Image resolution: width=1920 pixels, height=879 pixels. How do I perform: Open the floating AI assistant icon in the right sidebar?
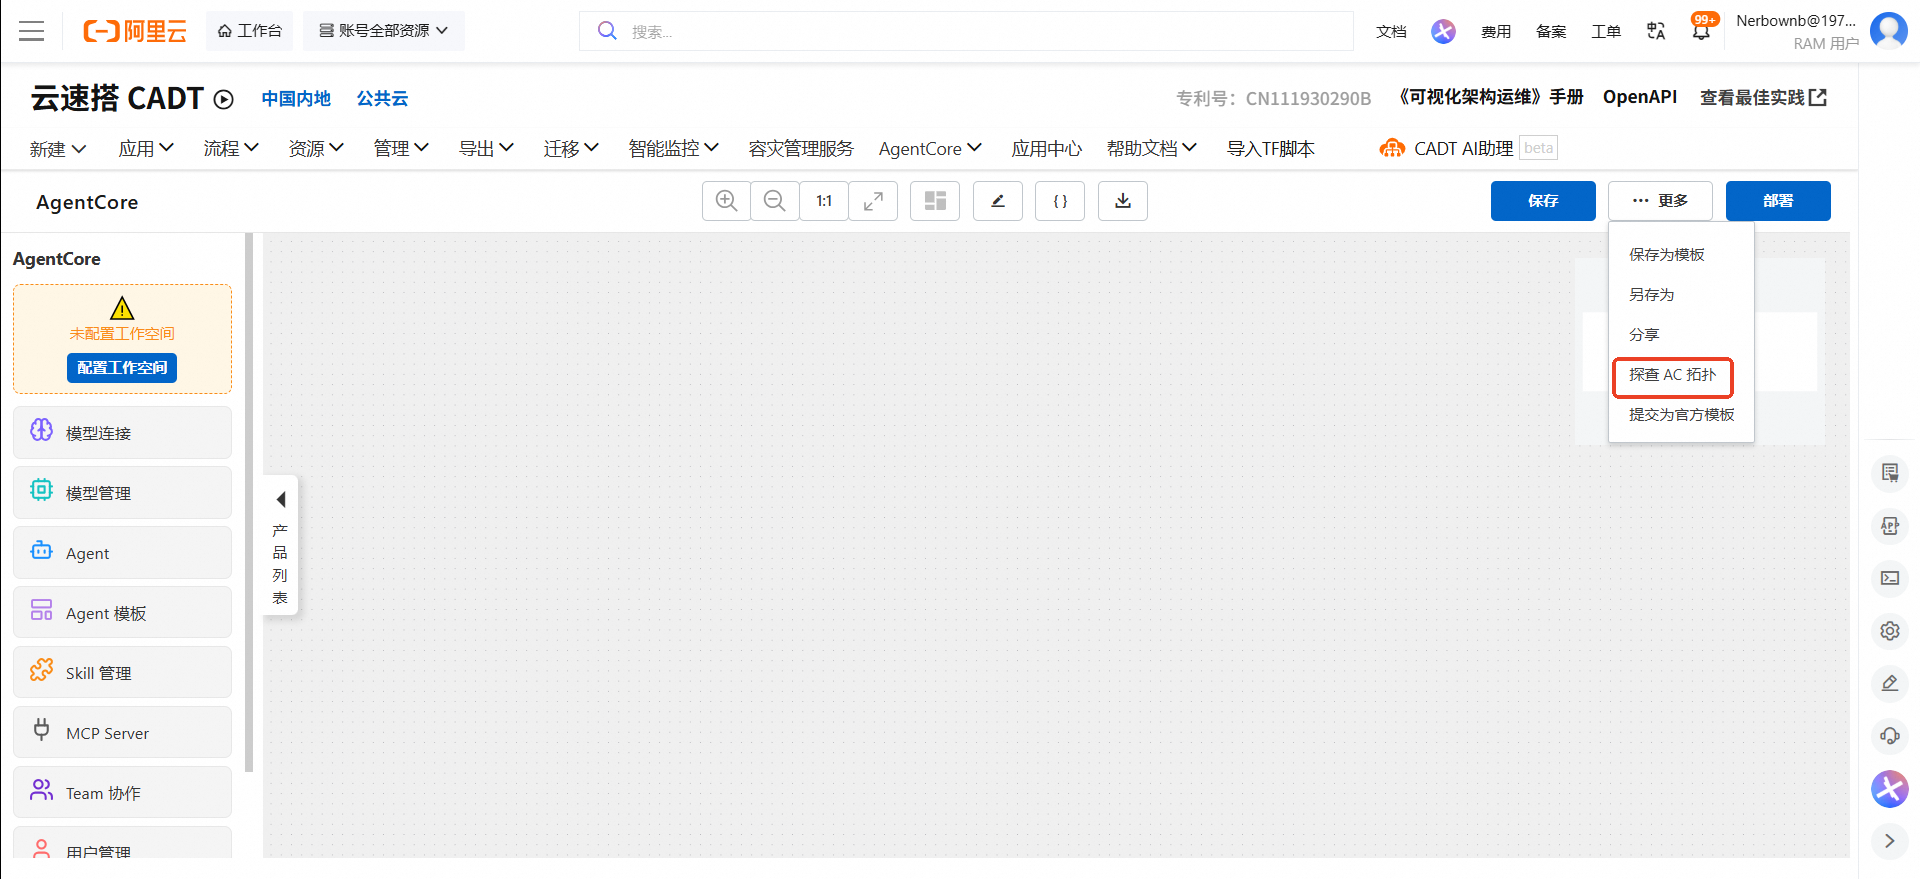pyautogui.click(x=1889, y=789)
